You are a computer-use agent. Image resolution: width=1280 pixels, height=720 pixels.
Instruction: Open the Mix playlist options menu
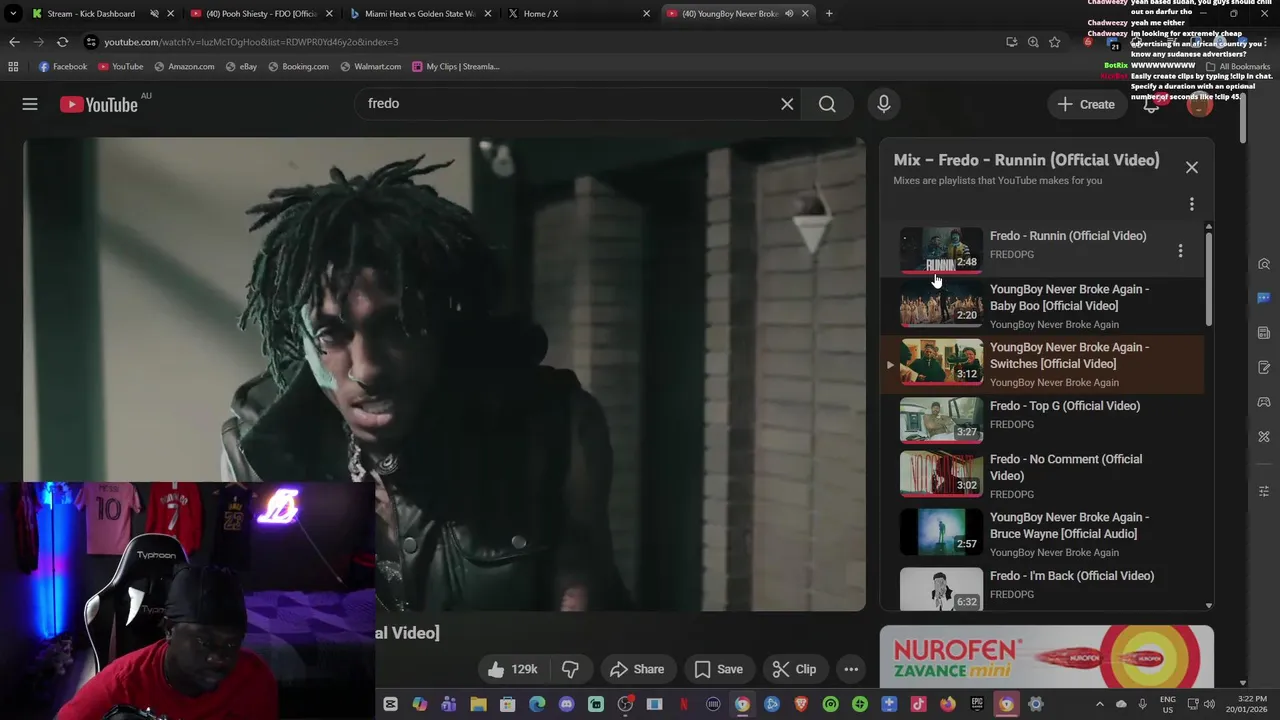pyautogui.click(x=1191, y=204)
